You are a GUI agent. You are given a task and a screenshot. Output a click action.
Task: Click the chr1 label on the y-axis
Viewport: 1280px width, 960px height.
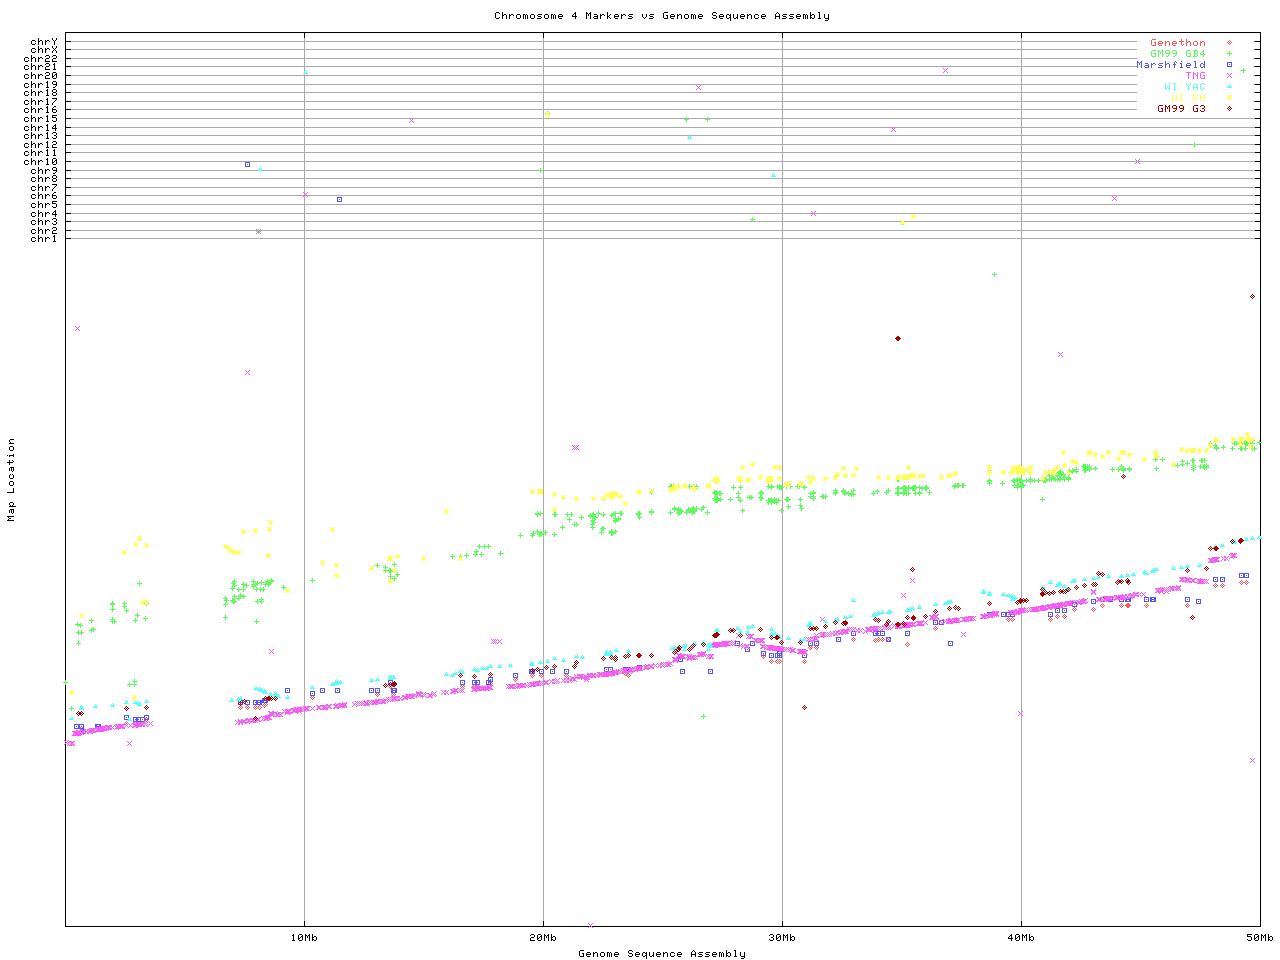[43, 239]
